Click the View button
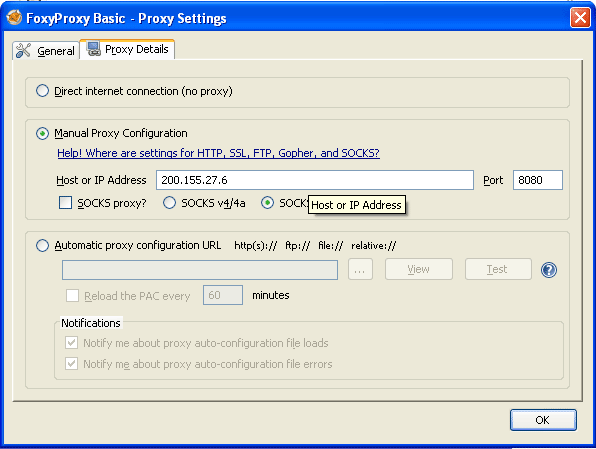 click(418, 269)
